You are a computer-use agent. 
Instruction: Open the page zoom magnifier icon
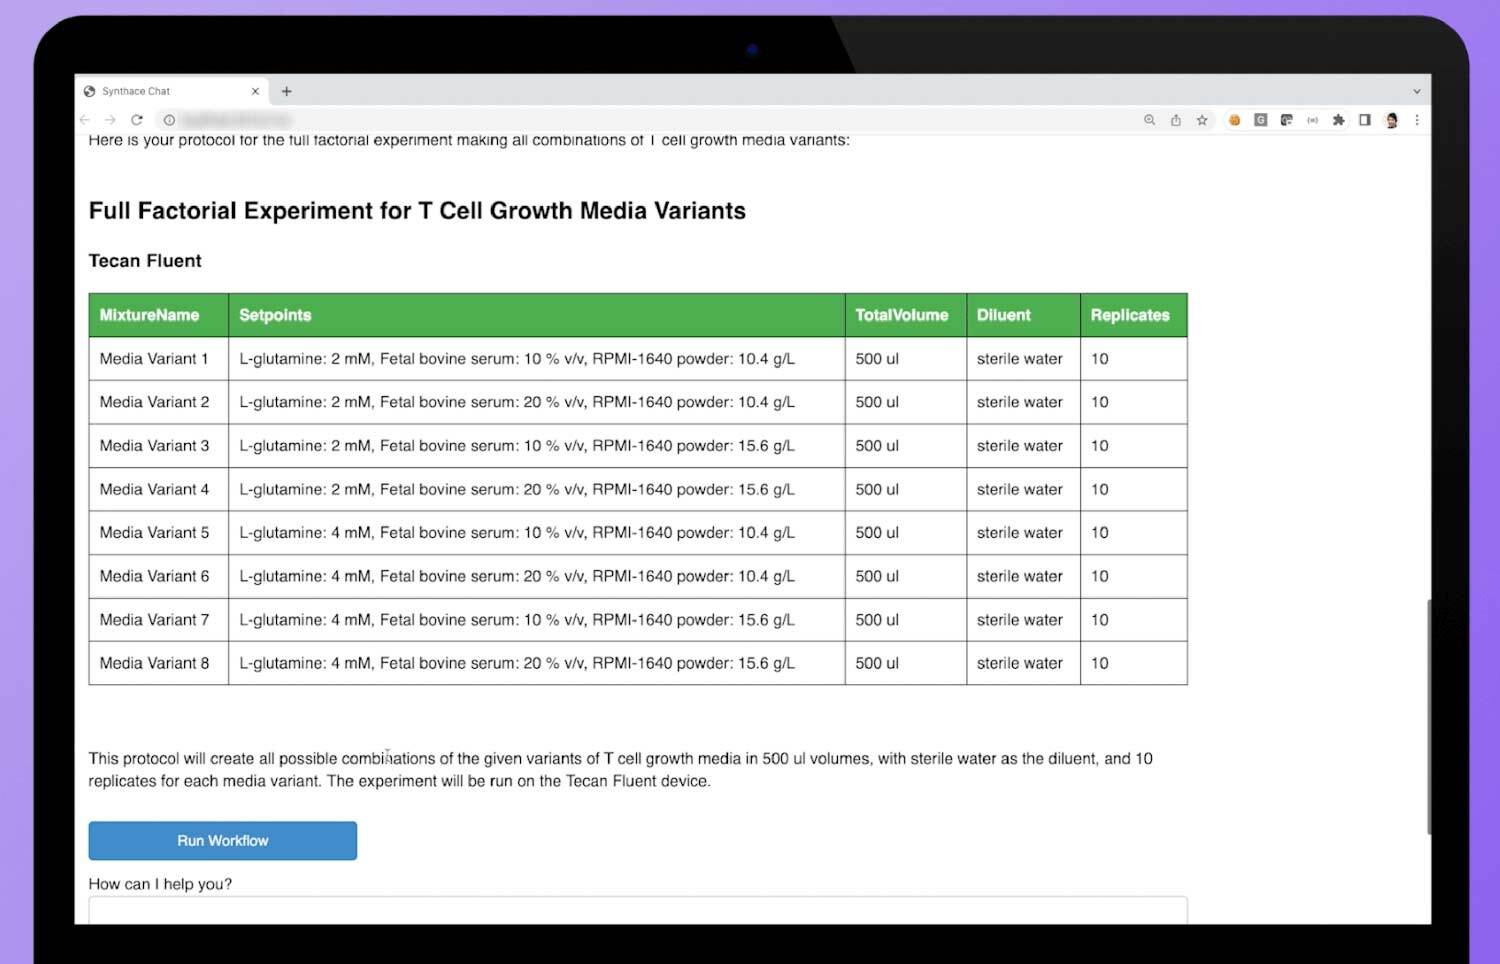point(1149,120)
